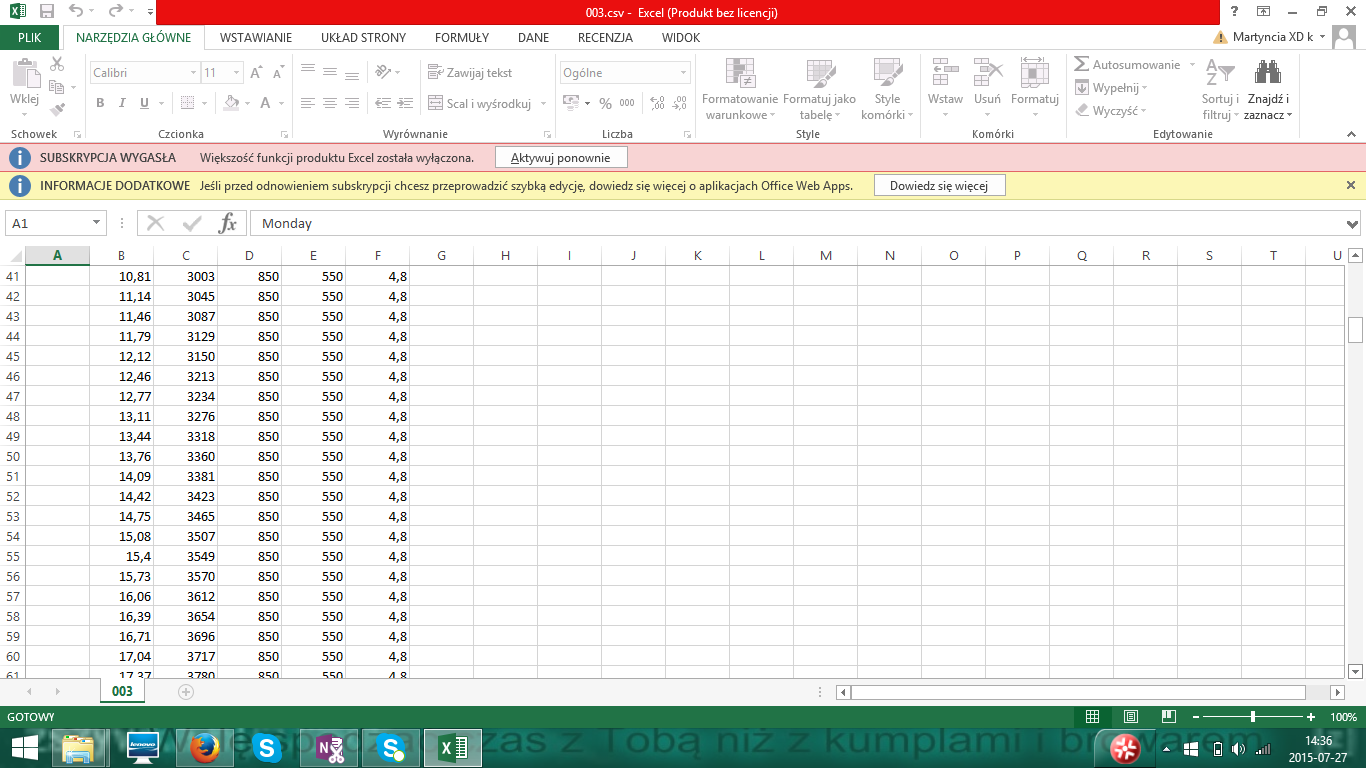
Task: Open the Calibri font name dropdown
Action: coord(193,73)
